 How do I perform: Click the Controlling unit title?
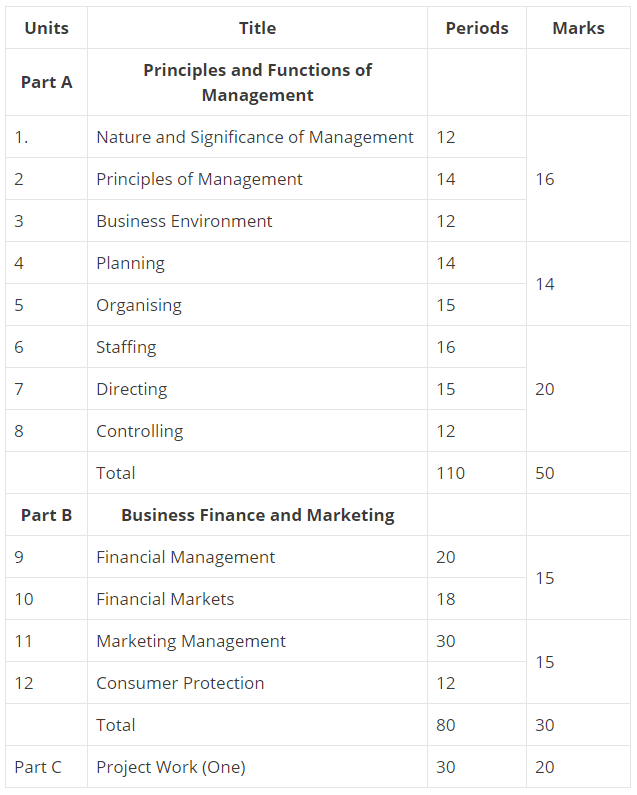pyautogui.click(x=139, y=431)
